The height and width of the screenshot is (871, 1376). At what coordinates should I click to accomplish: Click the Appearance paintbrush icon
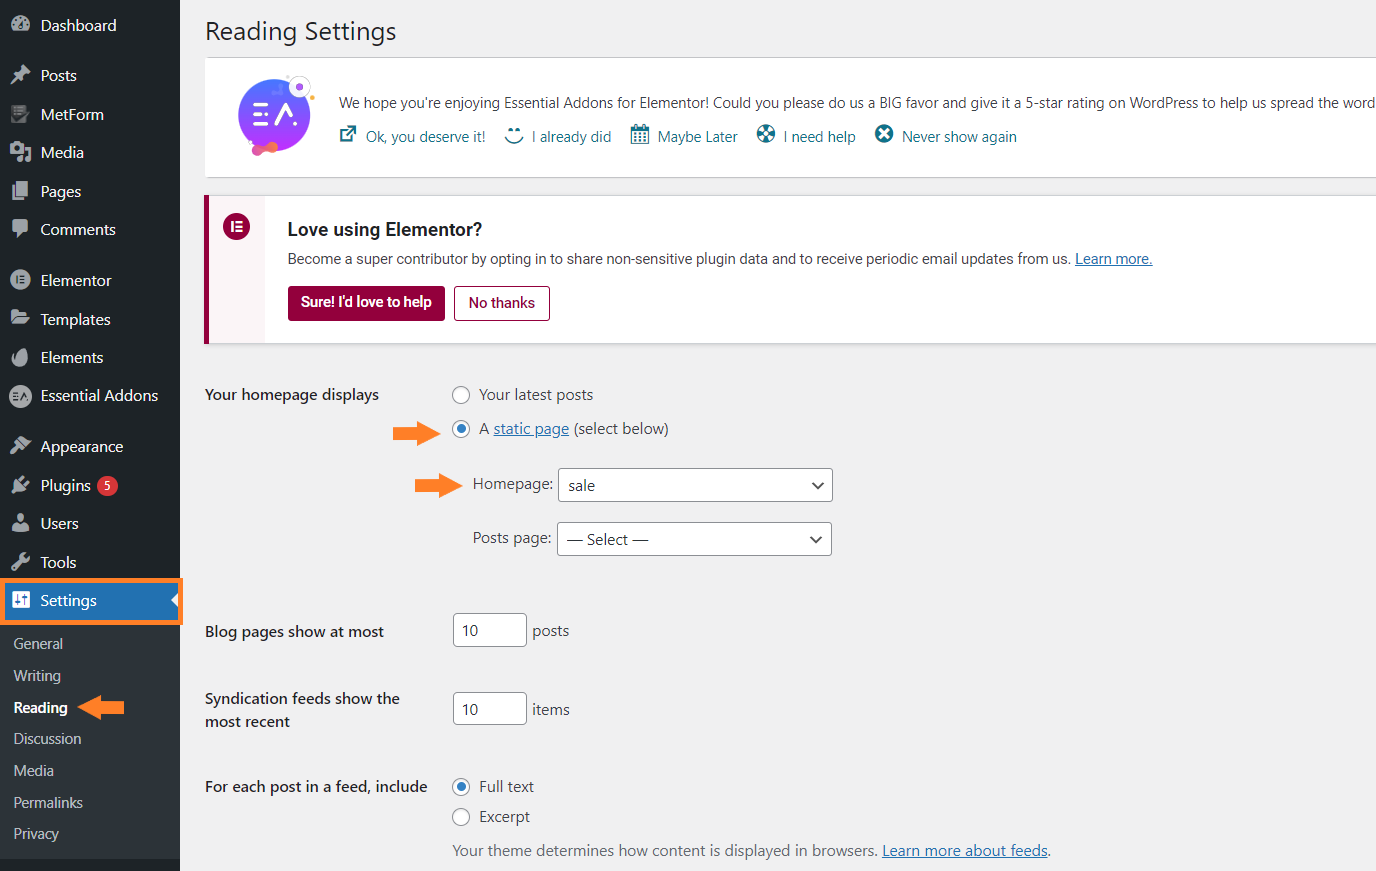pyautogui.click(x=20, y=446)
